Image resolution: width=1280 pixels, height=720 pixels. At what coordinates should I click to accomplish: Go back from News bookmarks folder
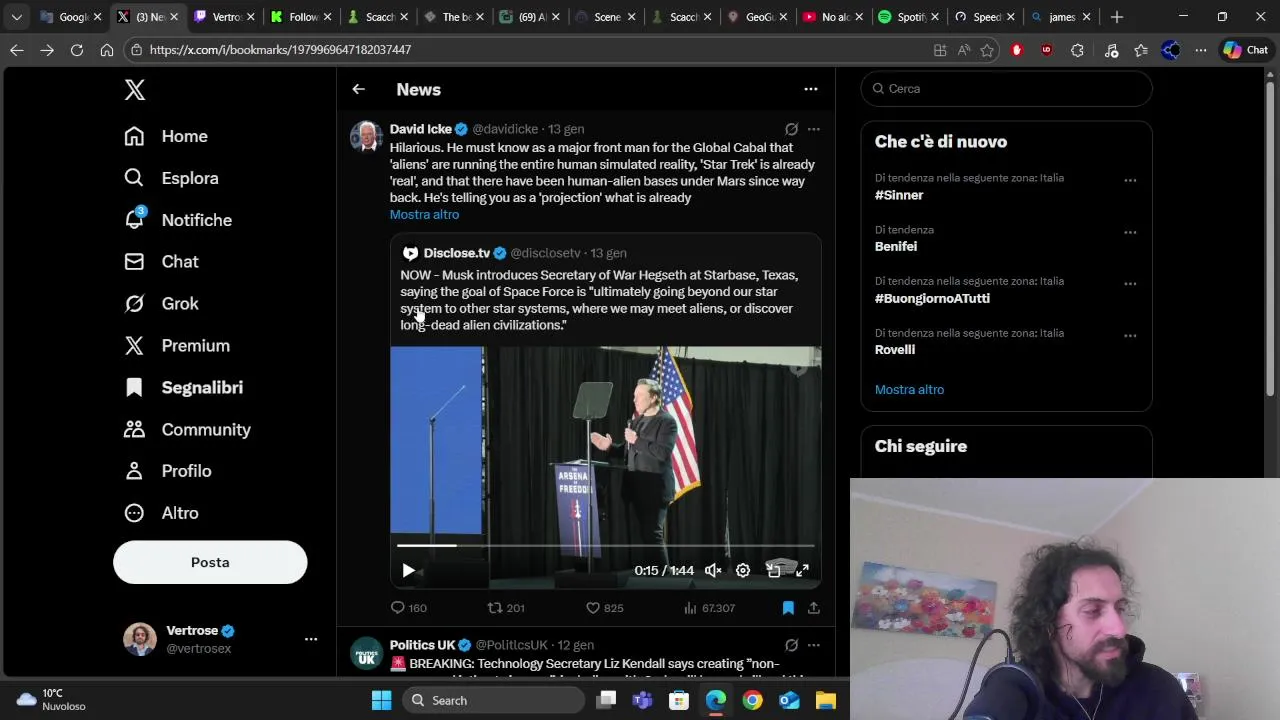tap(358, 89)
